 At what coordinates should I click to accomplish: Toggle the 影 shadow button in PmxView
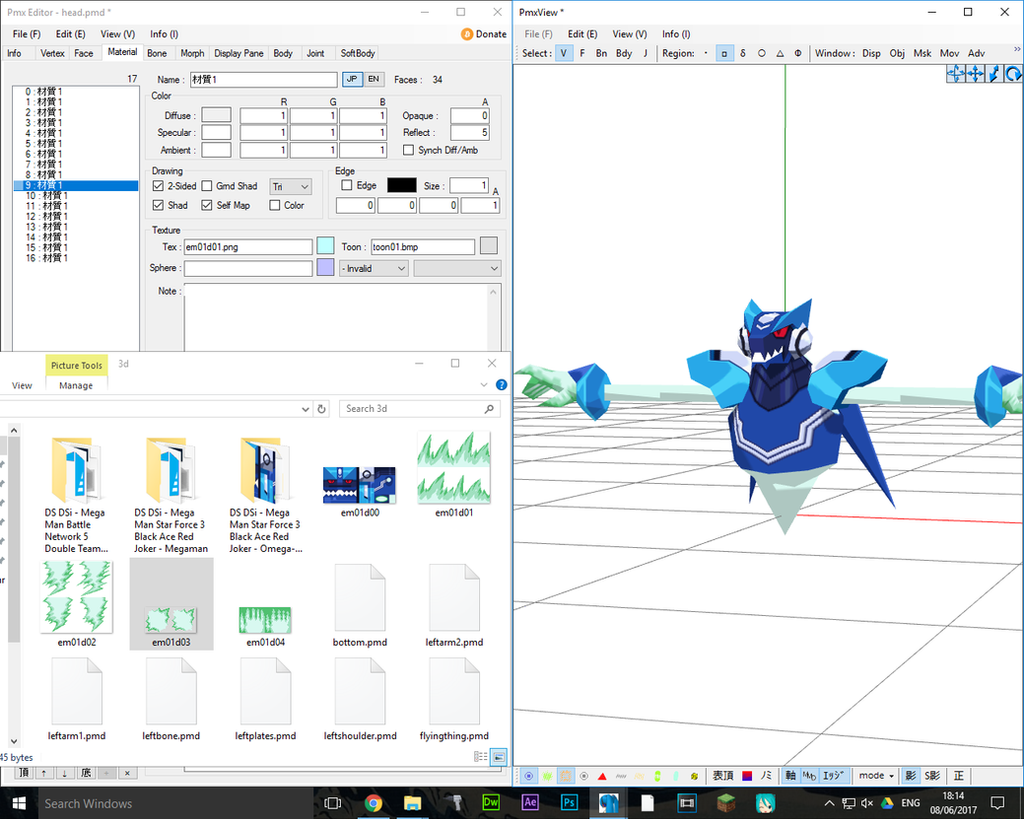coord(910,776)
